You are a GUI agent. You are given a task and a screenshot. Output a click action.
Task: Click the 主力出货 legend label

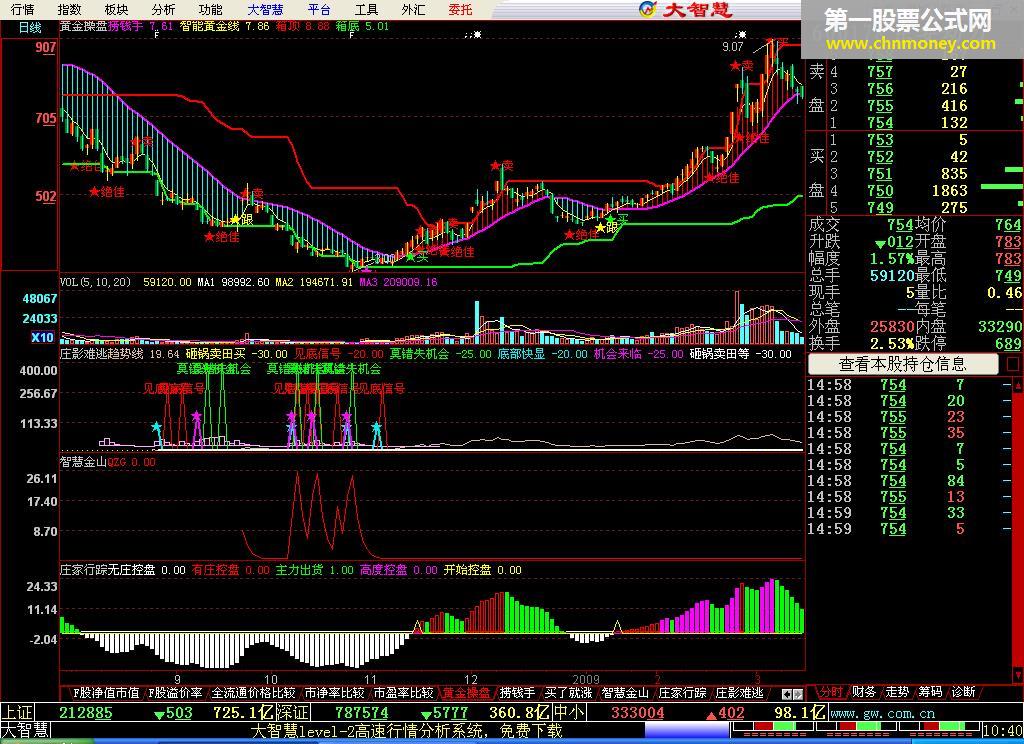[x=299, y=570]
